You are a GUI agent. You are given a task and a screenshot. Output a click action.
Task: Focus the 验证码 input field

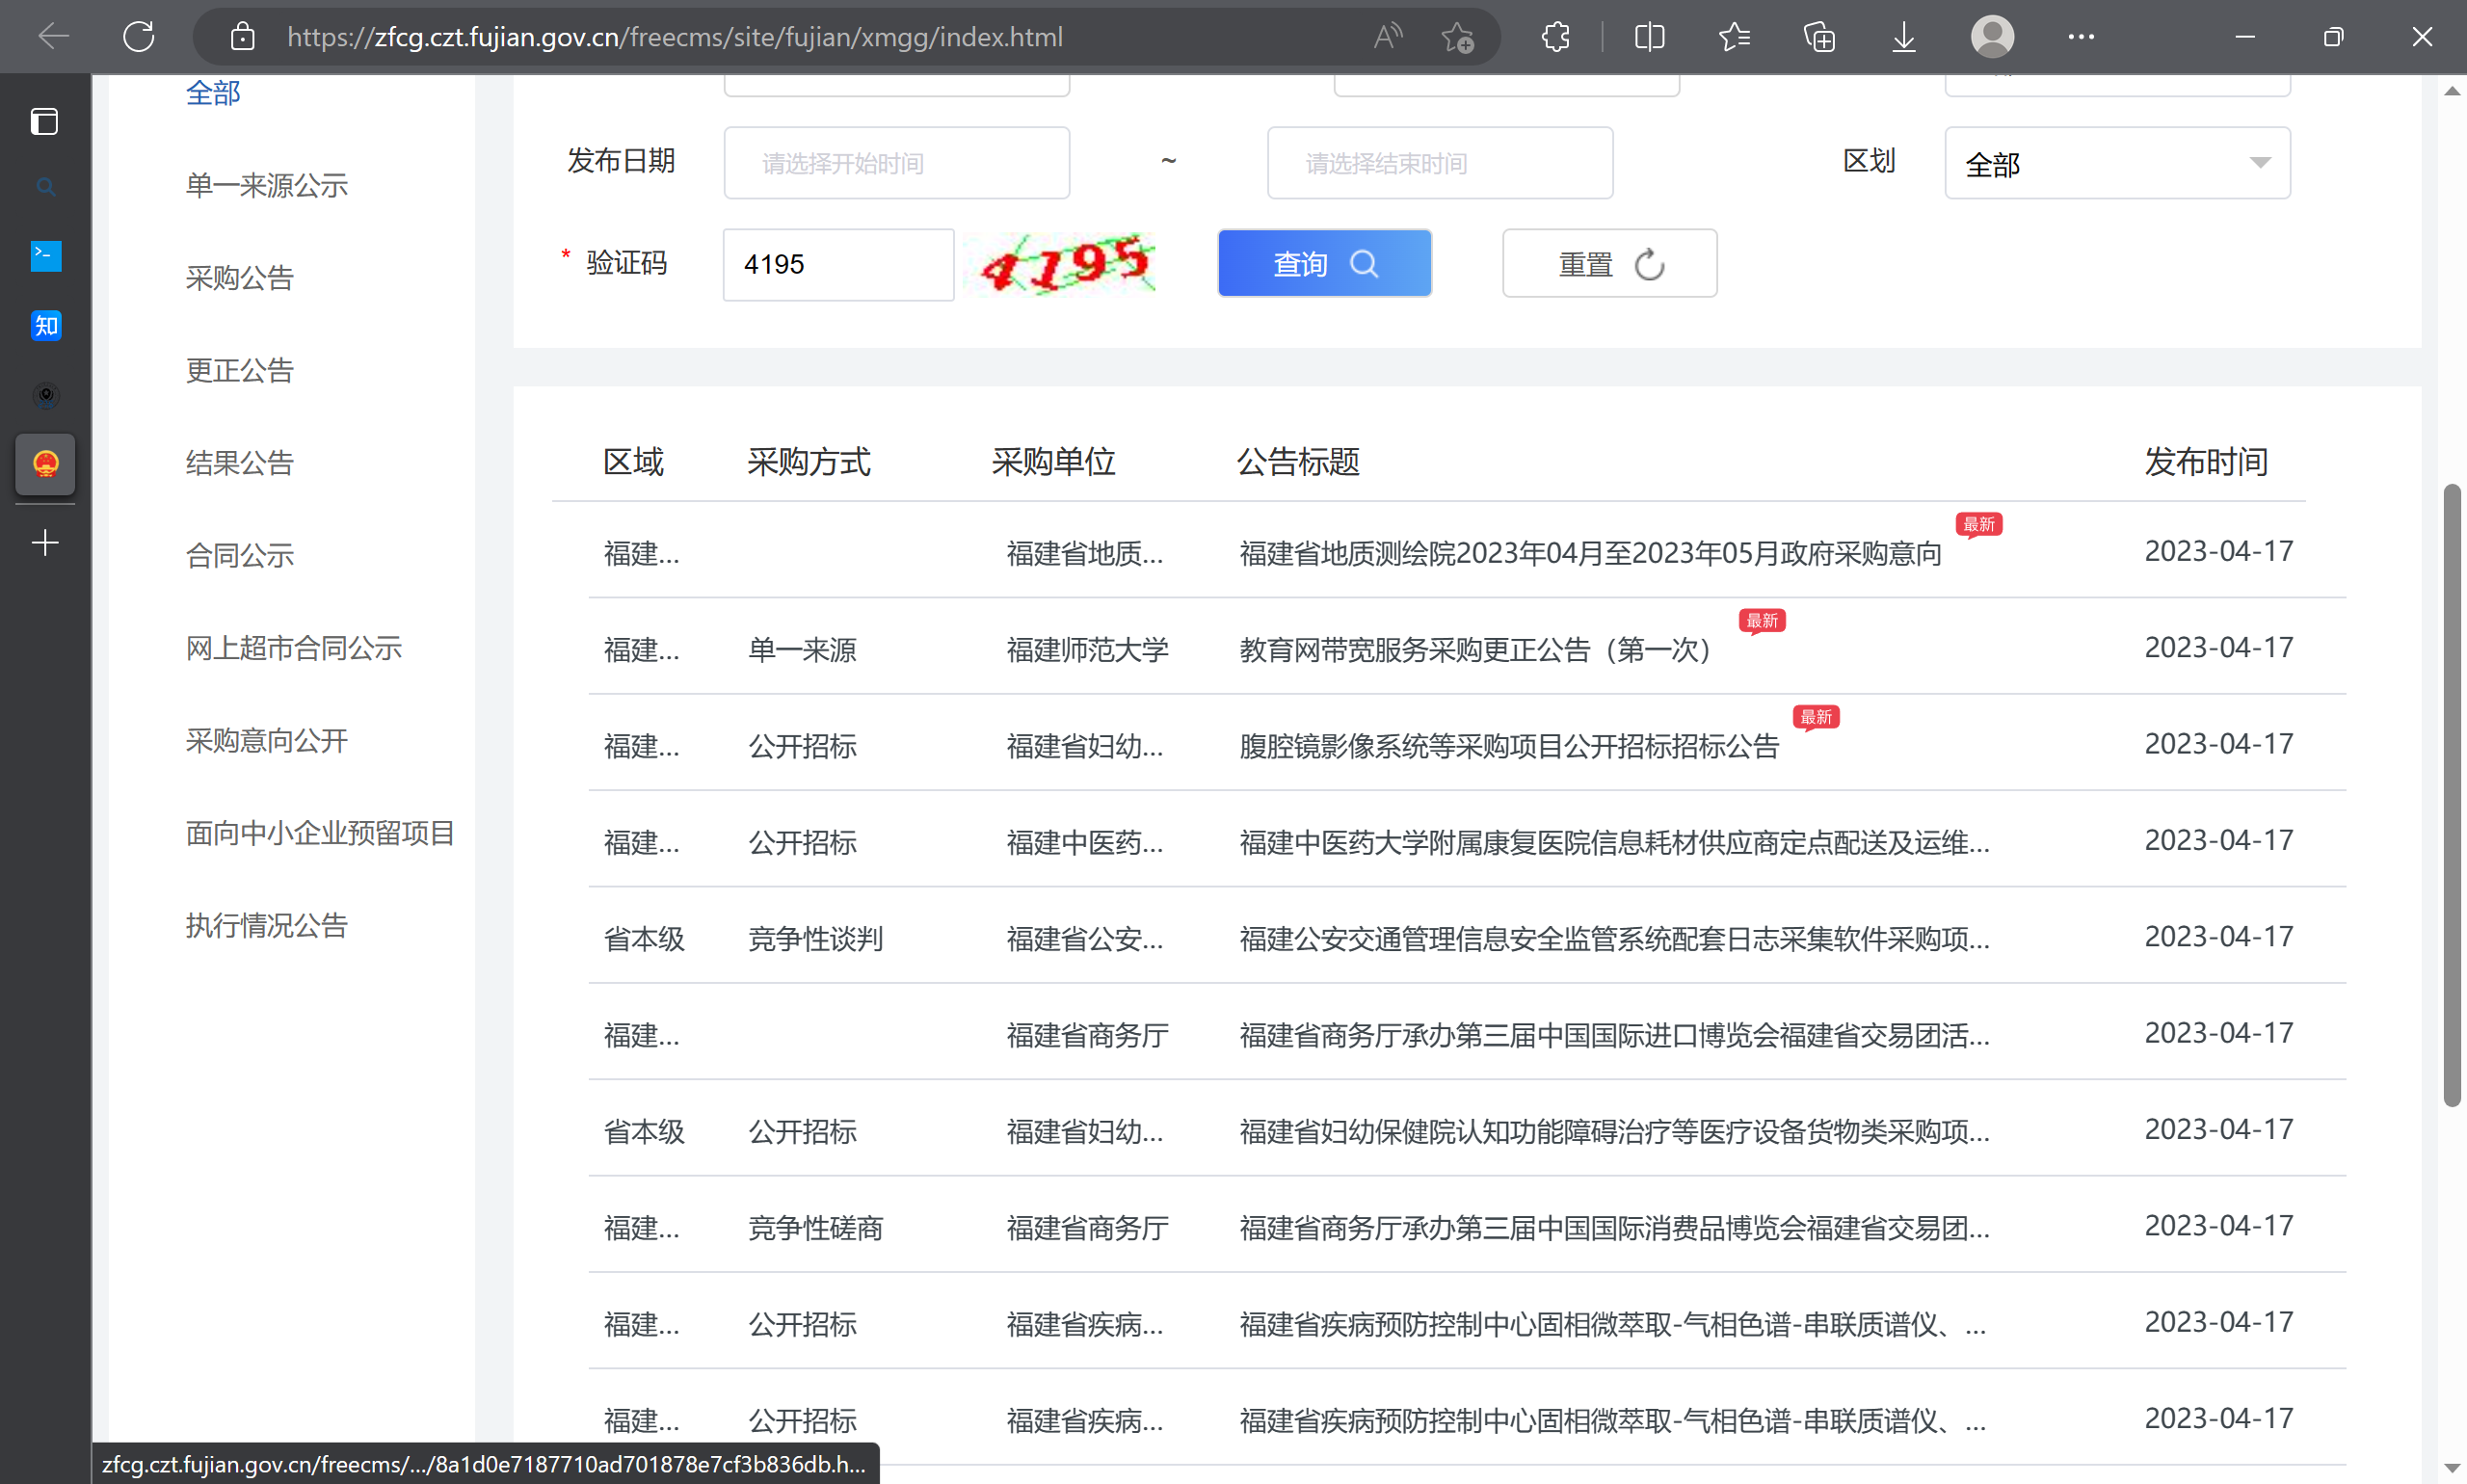(838, 264)
